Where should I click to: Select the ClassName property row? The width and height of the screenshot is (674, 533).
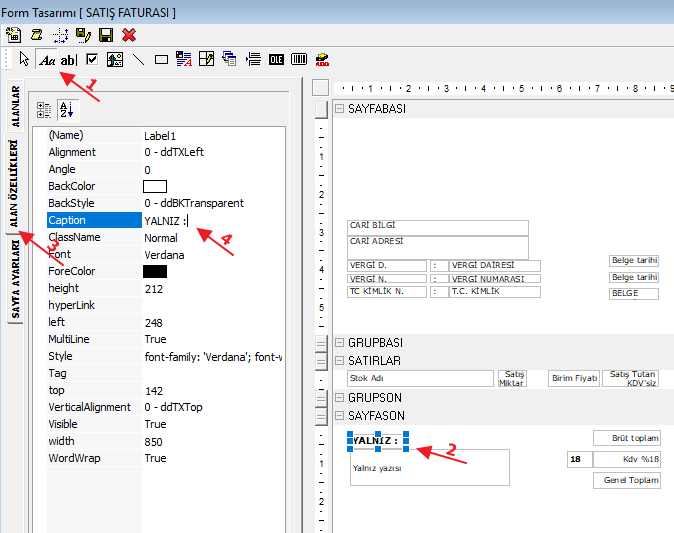(x=165, y=237)
